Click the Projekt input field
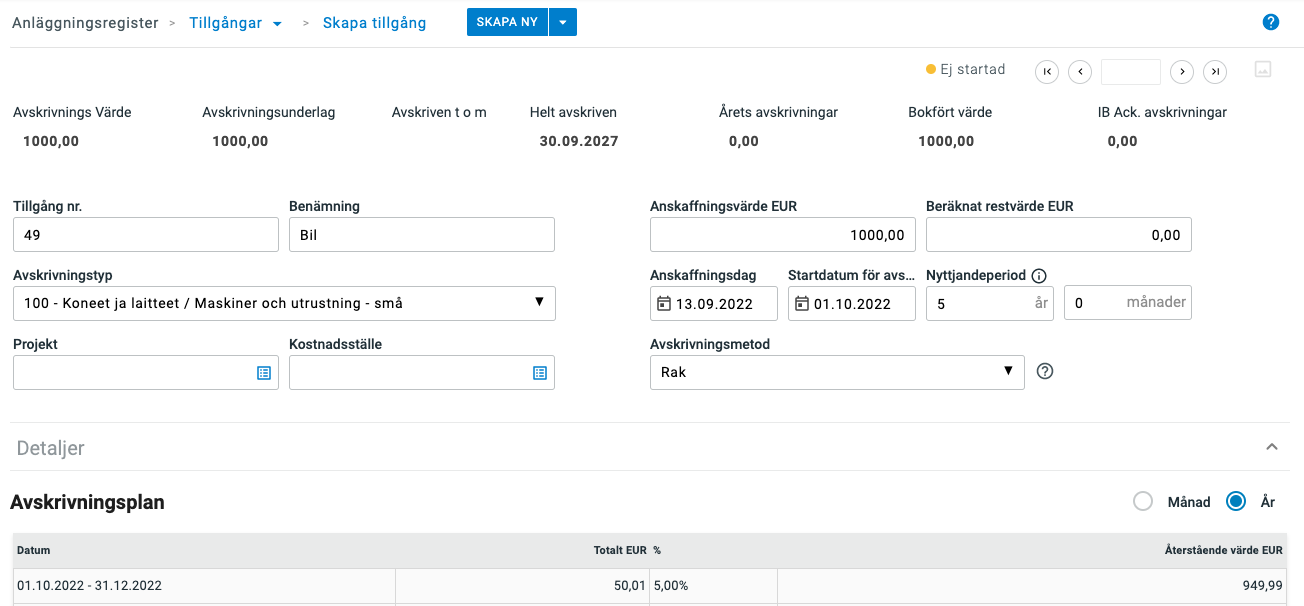Screen dimensions: 1304x606 pos(146,372)
